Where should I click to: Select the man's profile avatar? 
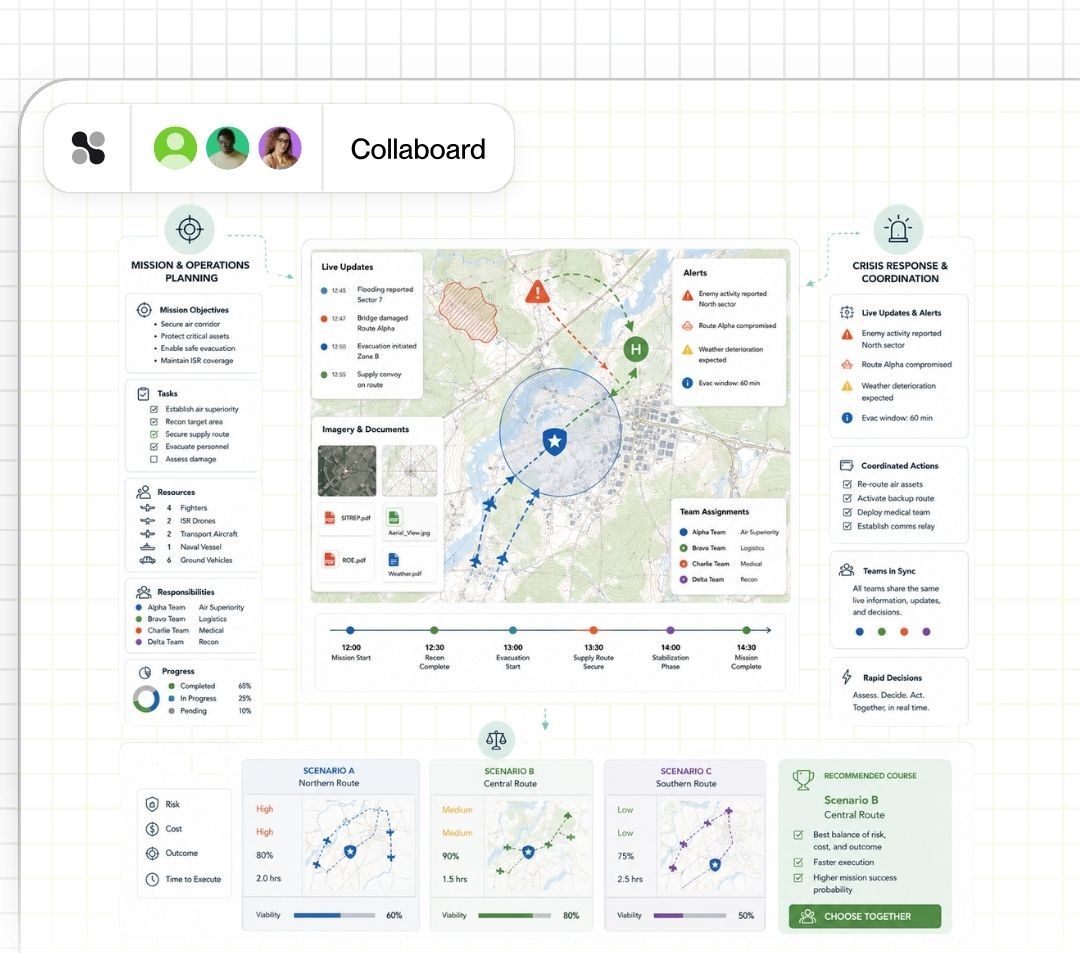(x=227, y=148)
